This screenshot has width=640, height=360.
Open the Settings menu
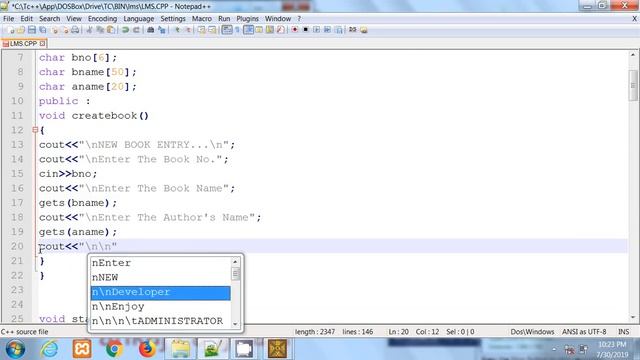point(173,19)
